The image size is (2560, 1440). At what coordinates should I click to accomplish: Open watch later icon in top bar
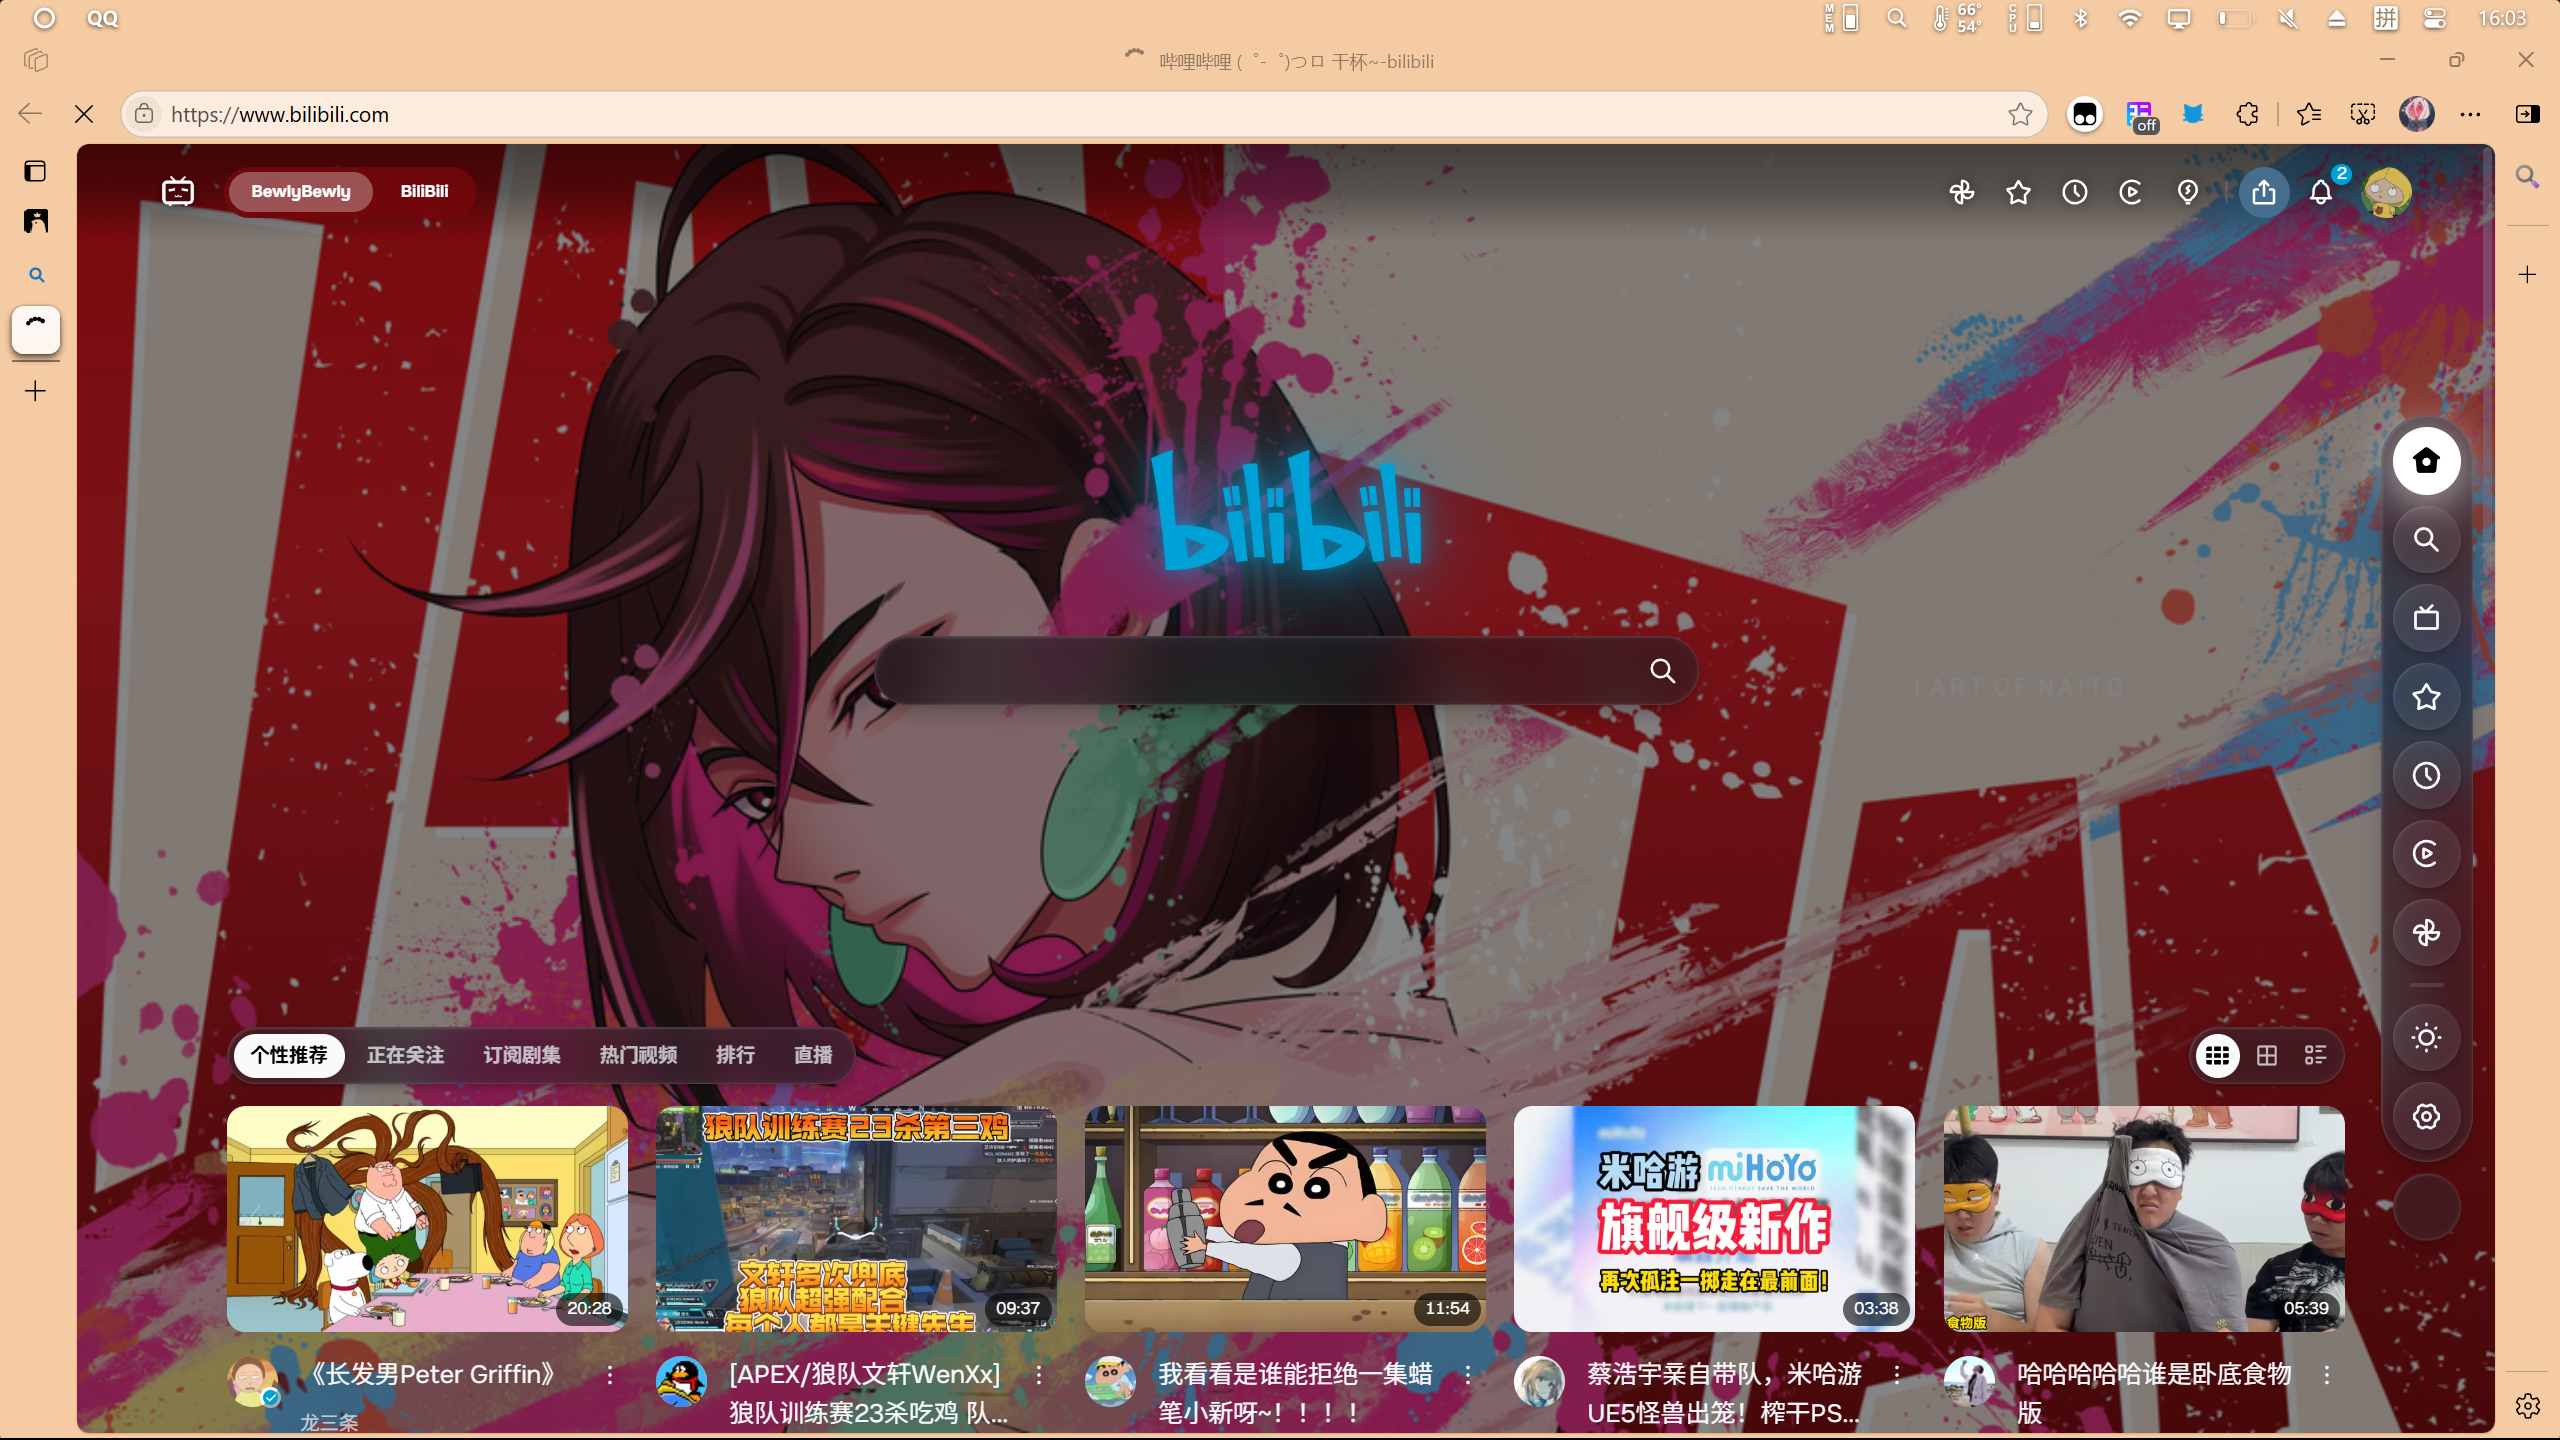point(2131,192)
